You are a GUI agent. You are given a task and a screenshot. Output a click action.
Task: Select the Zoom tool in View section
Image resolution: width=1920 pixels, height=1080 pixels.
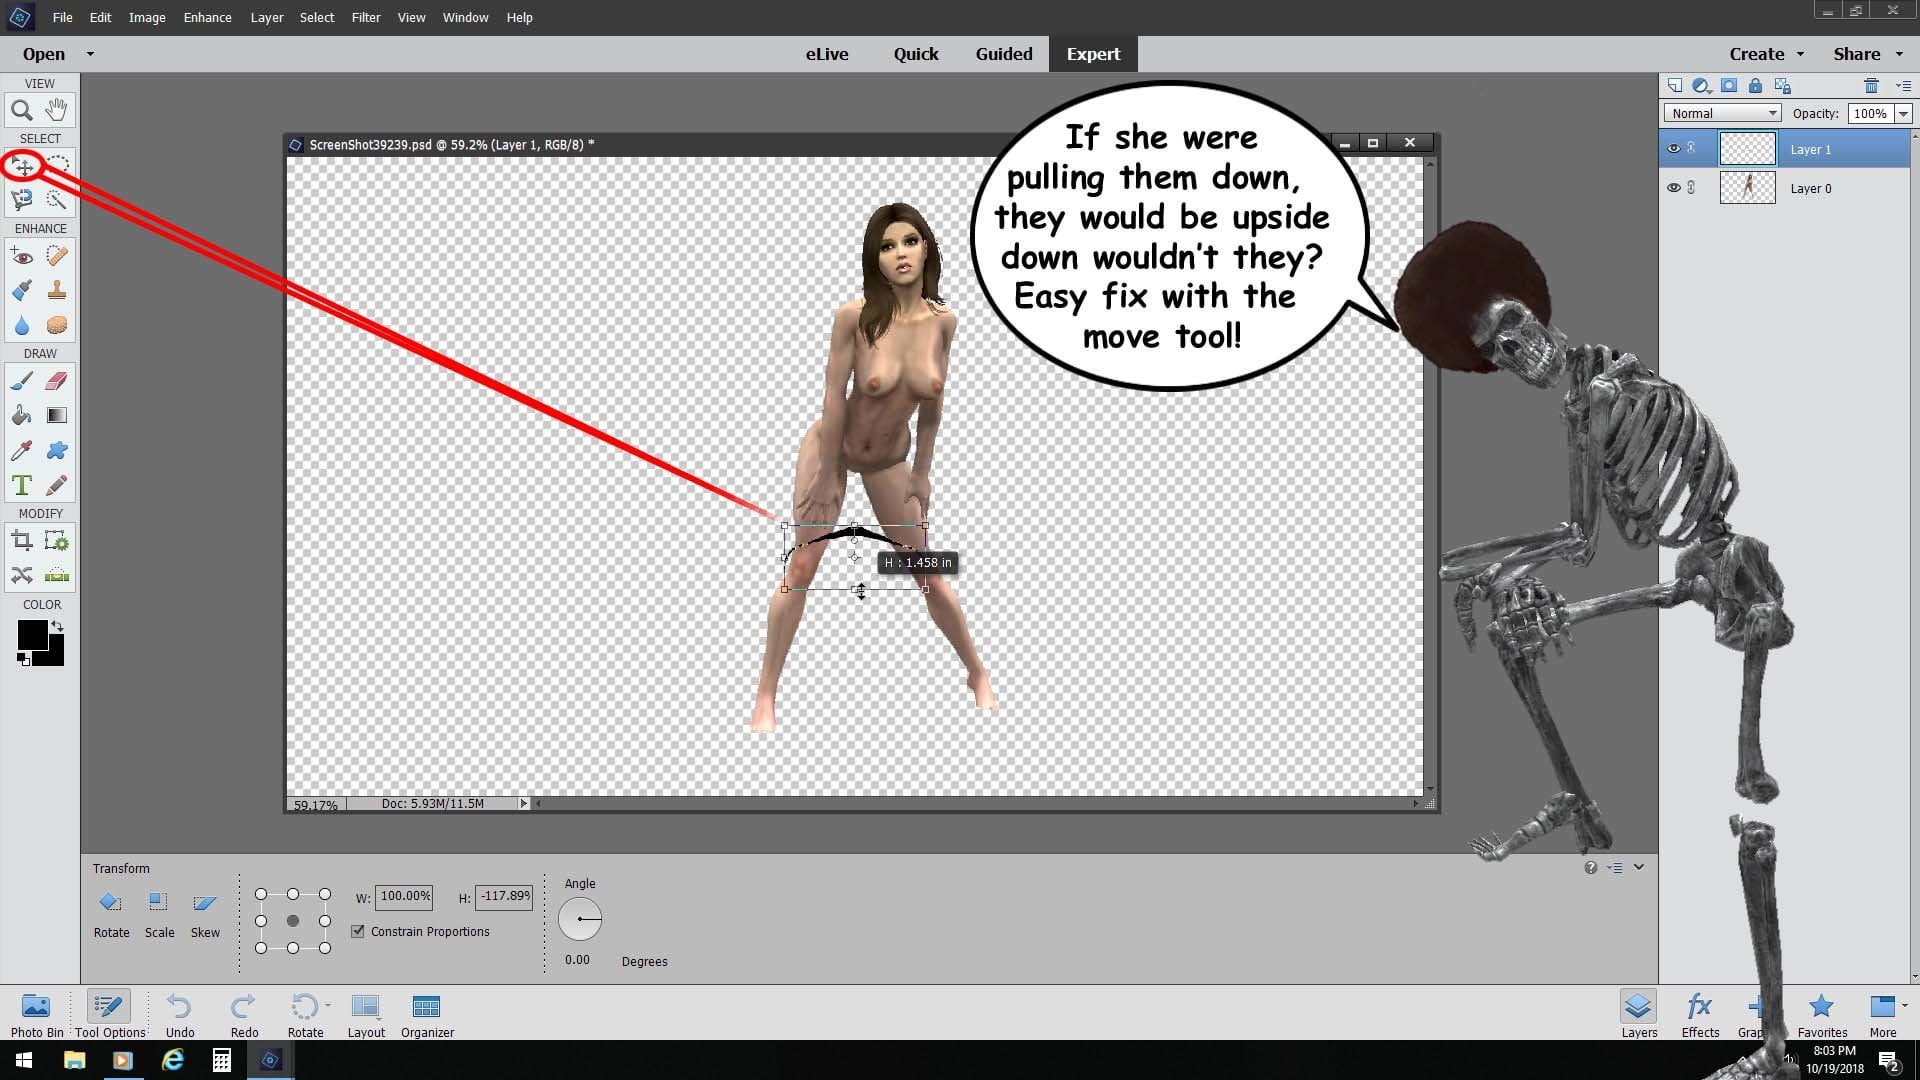(22, 110)
